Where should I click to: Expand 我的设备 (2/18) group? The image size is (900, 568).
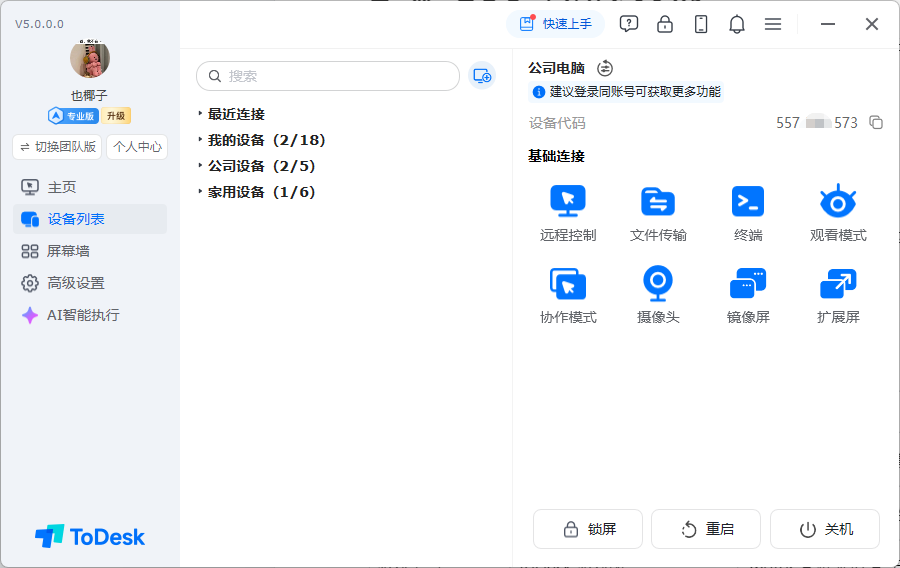262,140
